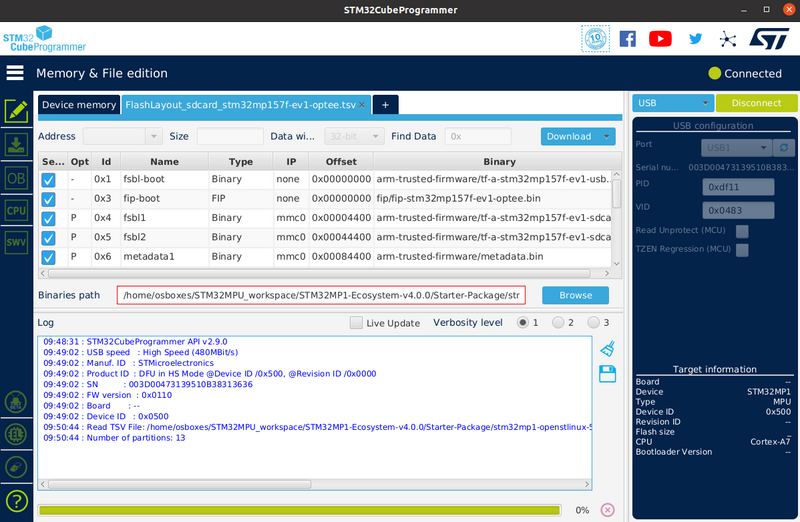Screen dimensions: 800x522
Task: Open the ST Facebook page icon
Action: 628,39
